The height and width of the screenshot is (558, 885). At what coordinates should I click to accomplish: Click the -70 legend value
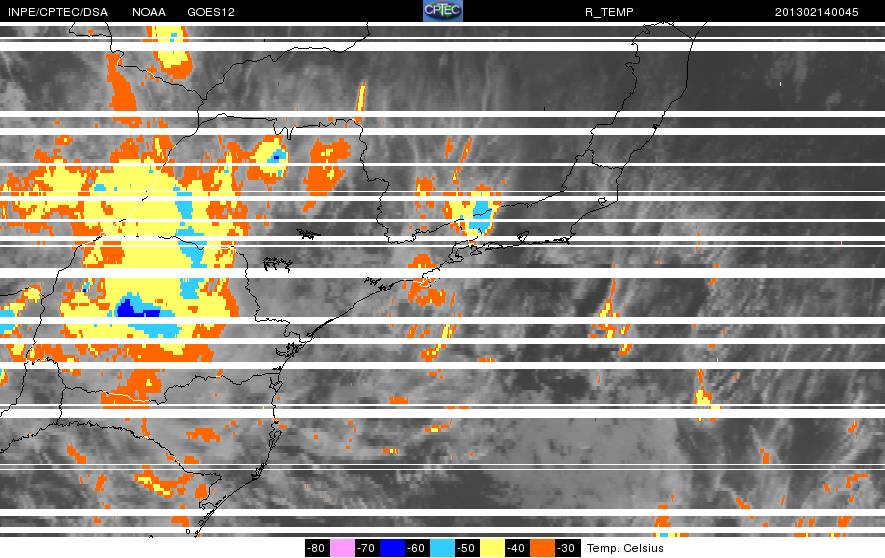(x=367, y=548)
